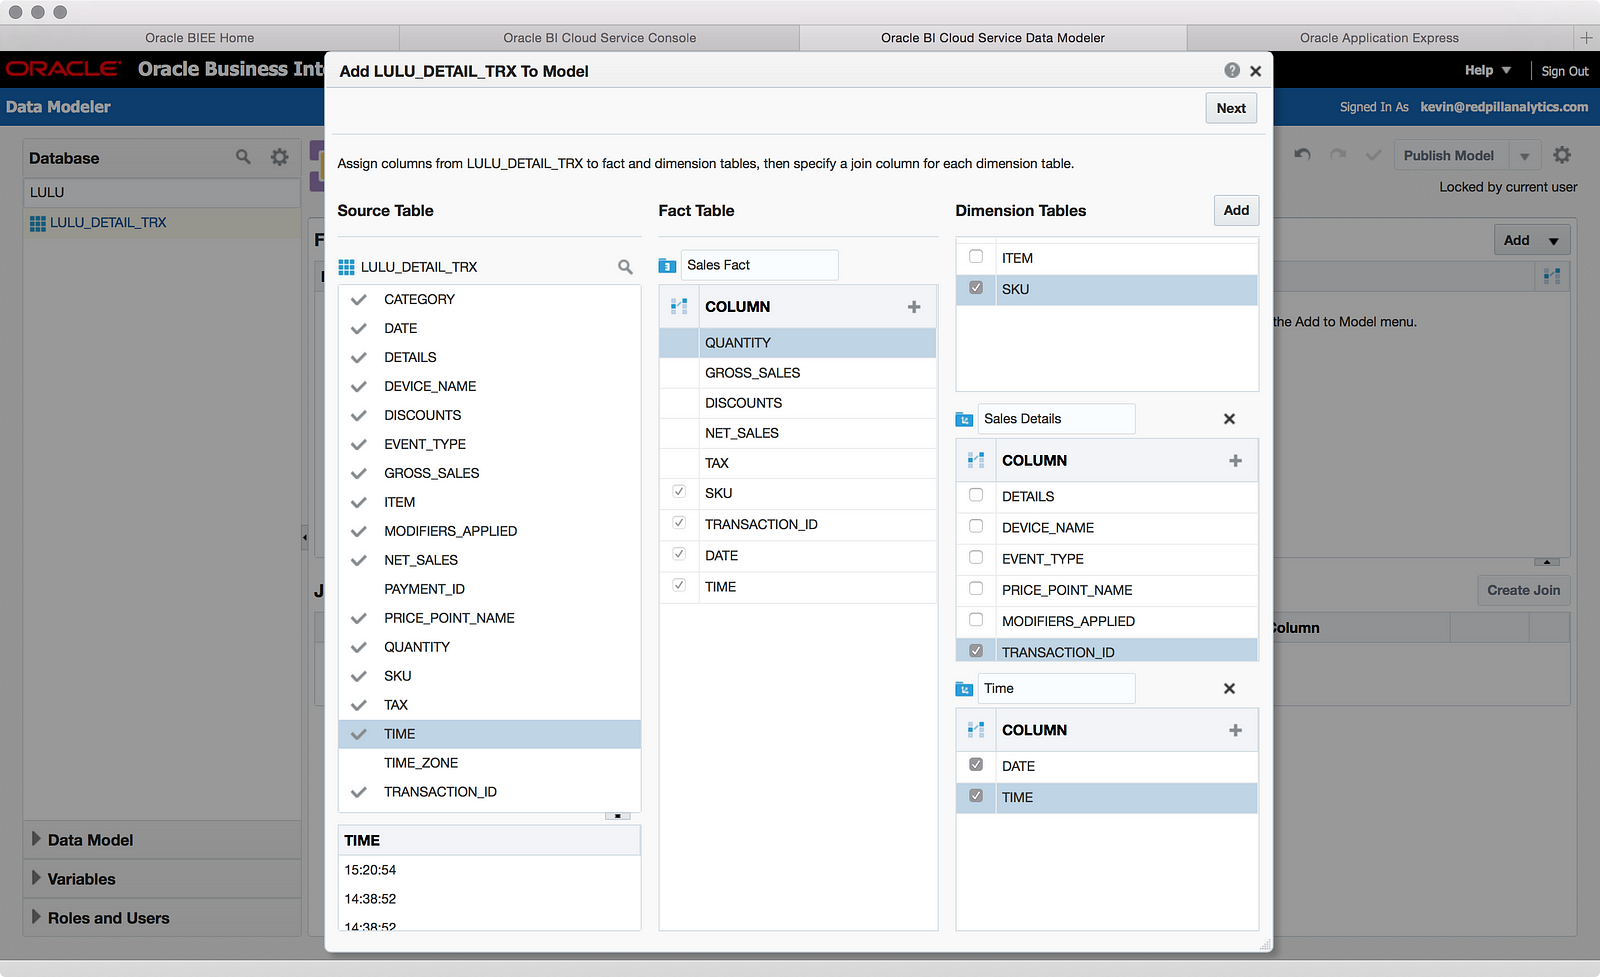Expand the Roles and Users section
The width and height of the screenshot is (1600, 977).
tap(37, 917)
